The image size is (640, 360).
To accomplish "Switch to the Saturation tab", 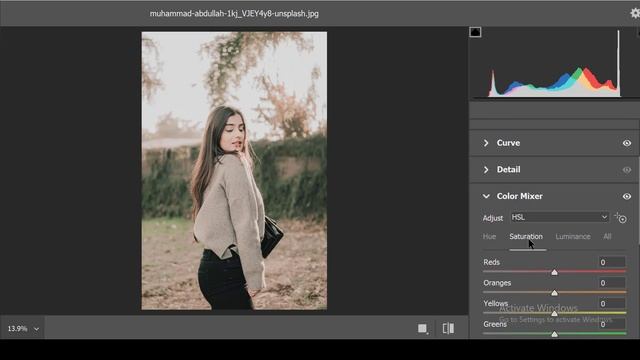I will click(x=526, y=236).
